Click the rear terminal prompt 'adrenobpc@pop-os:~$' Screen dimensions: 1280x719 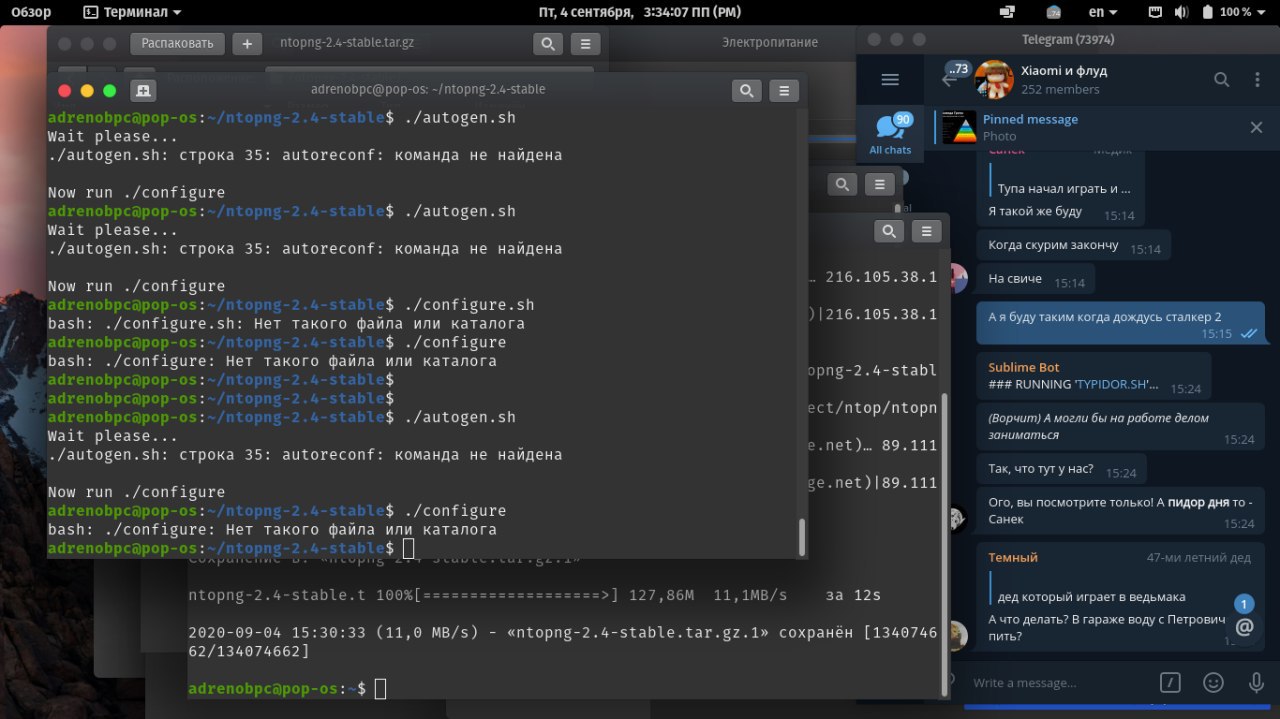[x=277, y=689]
